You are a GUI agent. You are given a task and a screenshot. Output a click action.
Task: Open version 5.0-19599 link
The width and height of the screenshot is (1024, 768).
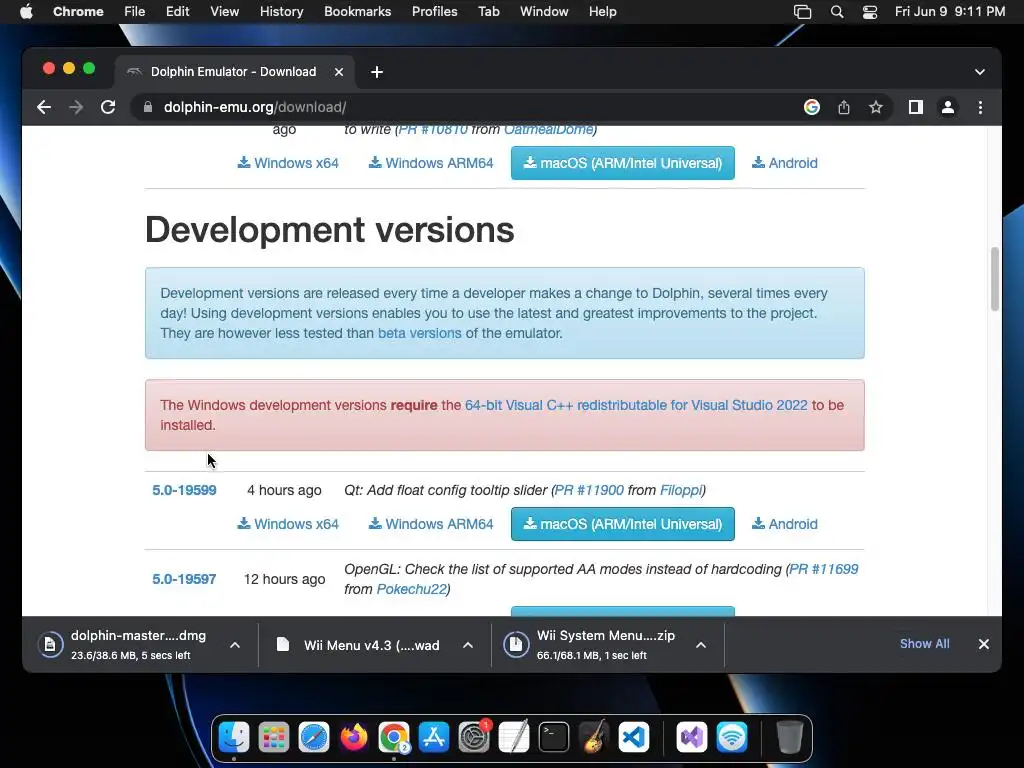(x=184, y=490)
